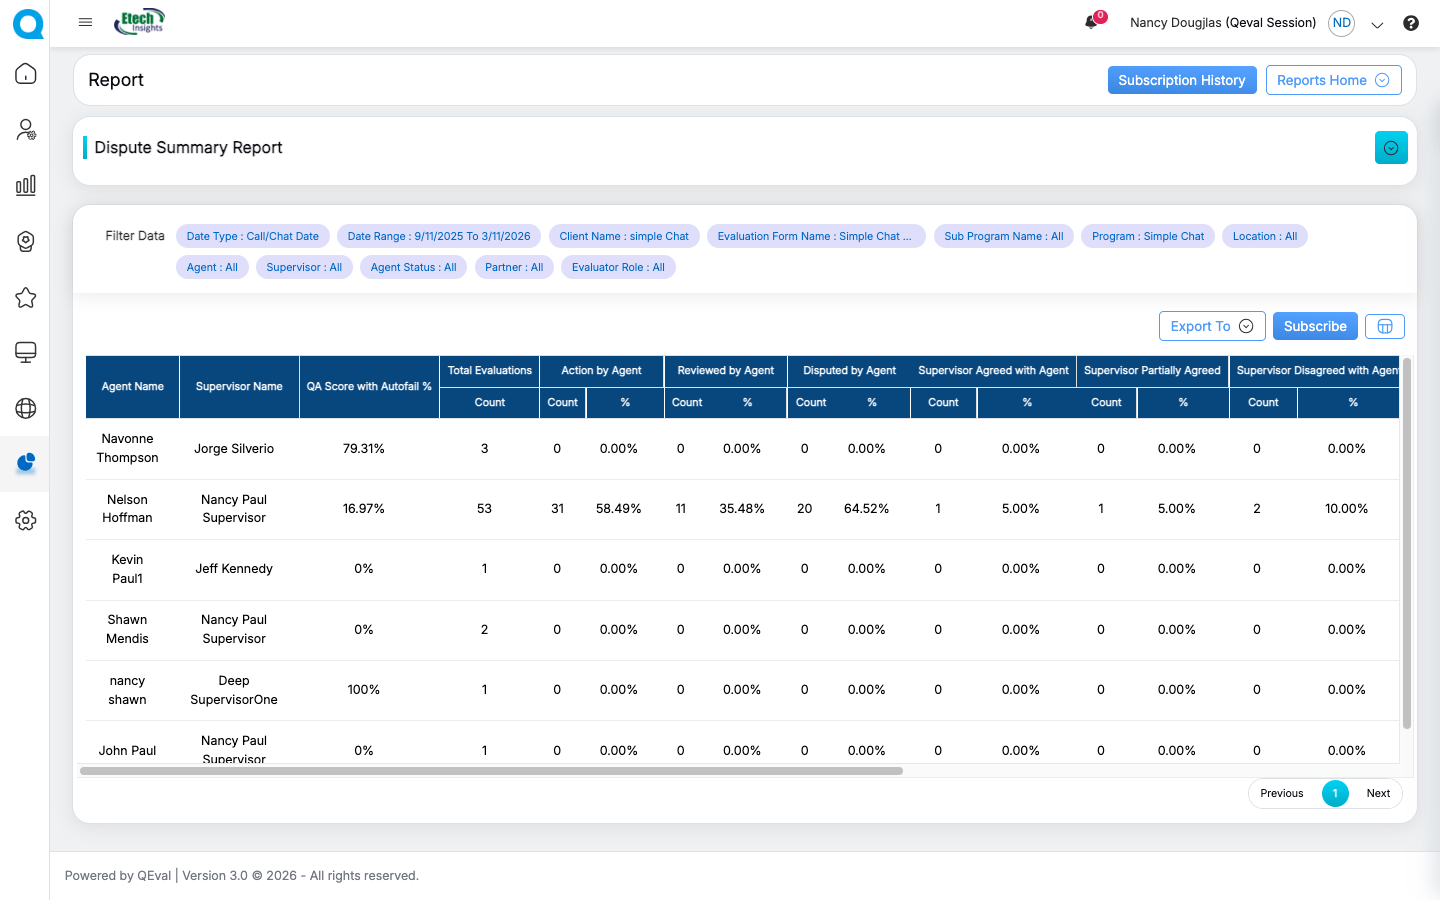This screenshot has height=900, width=1440.
Task: Toggle the column layout view button
Action: tap(1384, 326)
